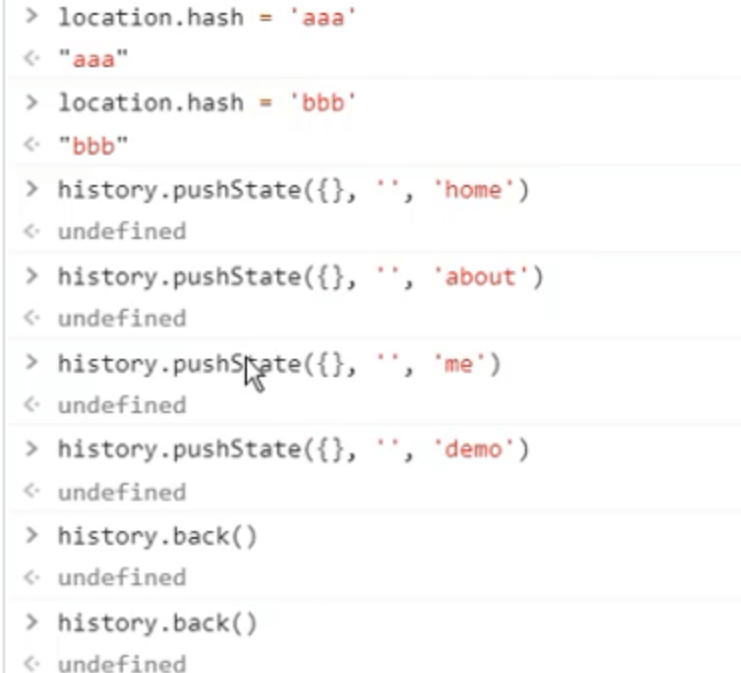Click the input chevron beside first history.back()
This screenshot has height=673, width=741.
[32, 535]
